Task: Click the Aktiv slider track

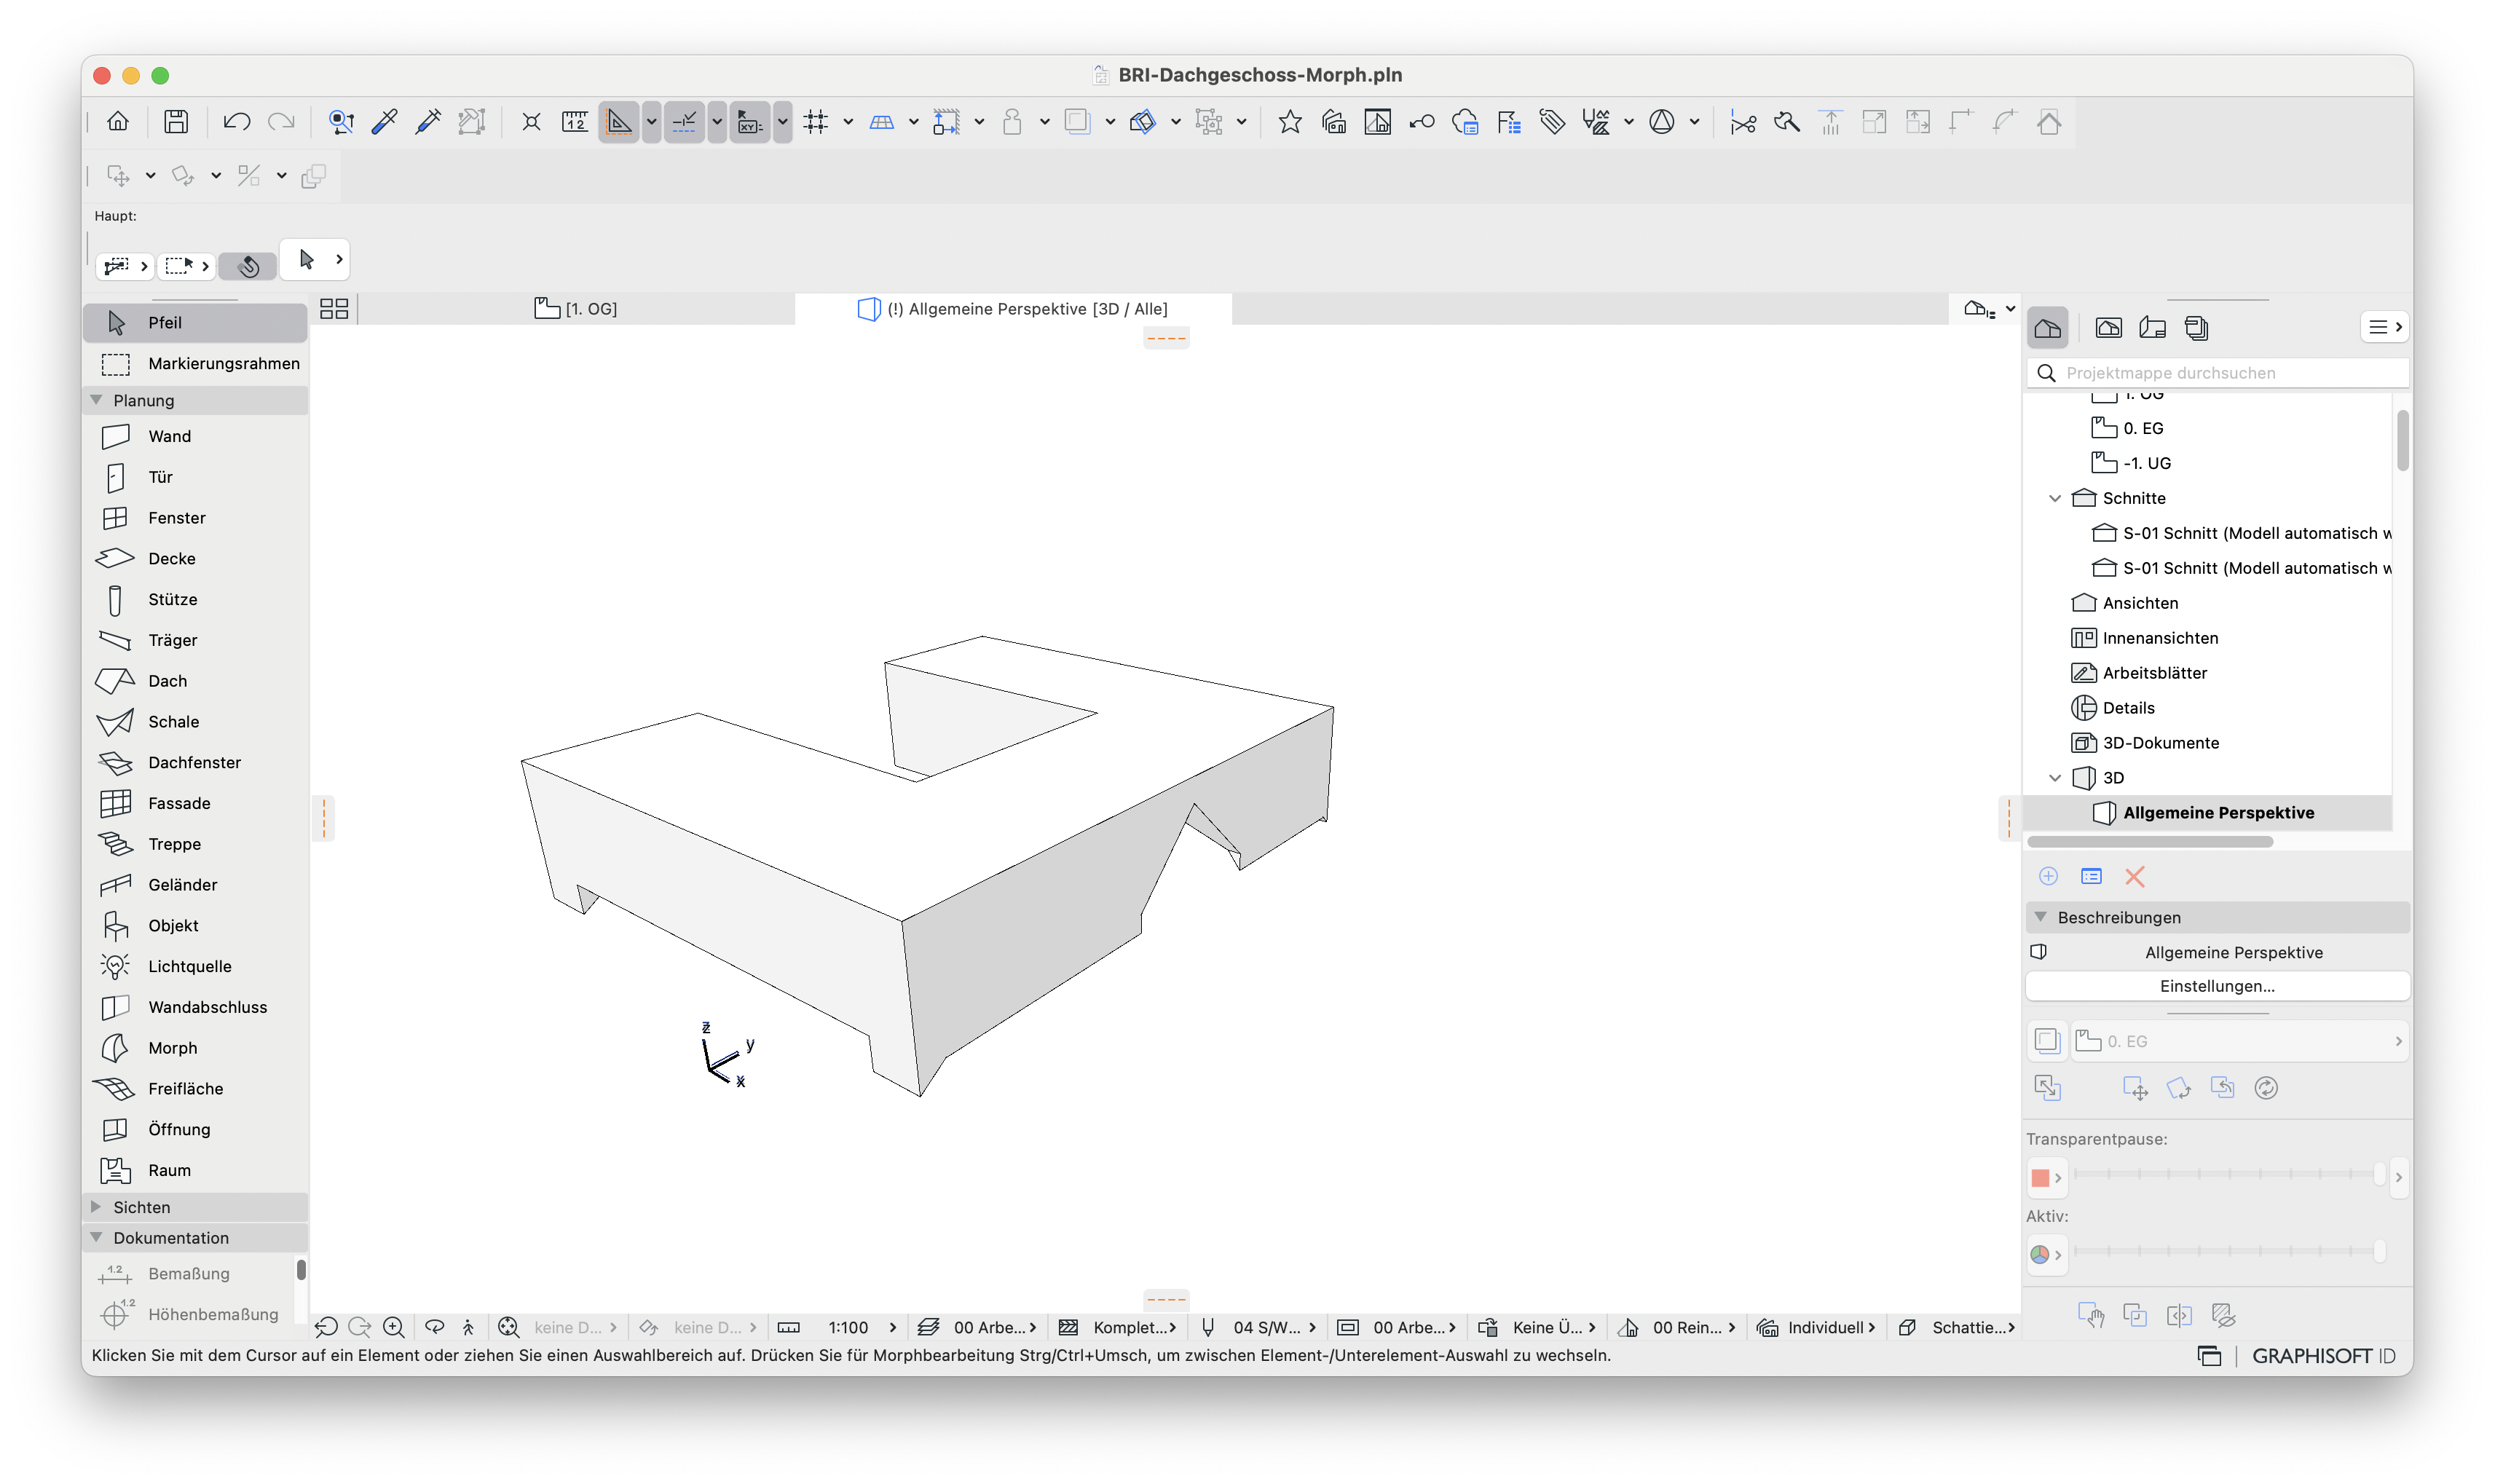Action: (x=2228, y=1251)
